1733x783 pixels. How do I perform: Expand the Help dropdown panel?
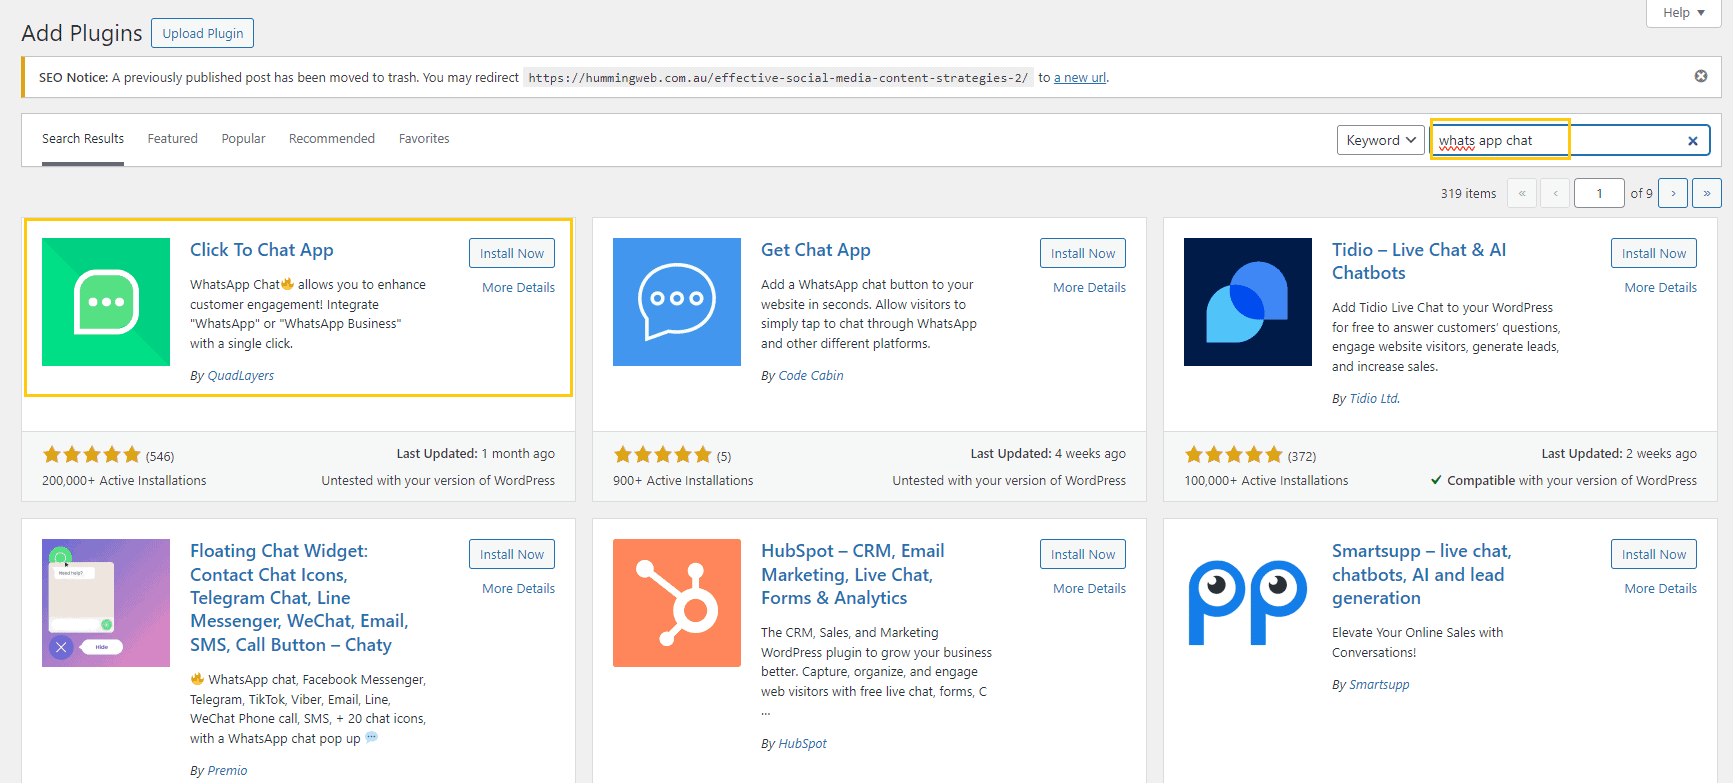[1684, 13]
